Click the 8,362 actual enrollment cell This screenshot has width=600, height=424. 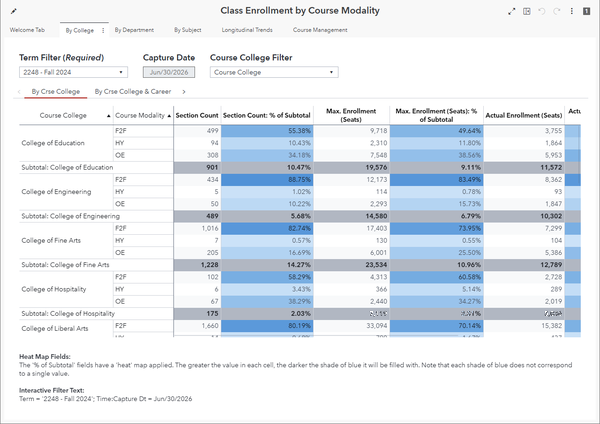click(524, 179)
